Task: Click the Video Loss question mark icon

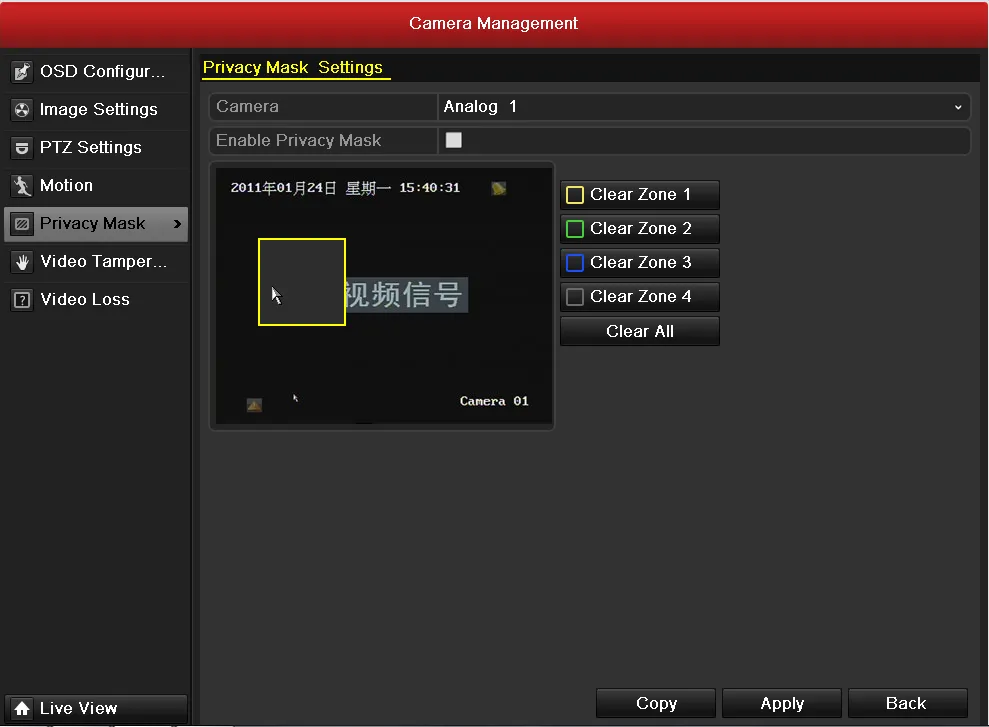Action: (x=22, y=300)
